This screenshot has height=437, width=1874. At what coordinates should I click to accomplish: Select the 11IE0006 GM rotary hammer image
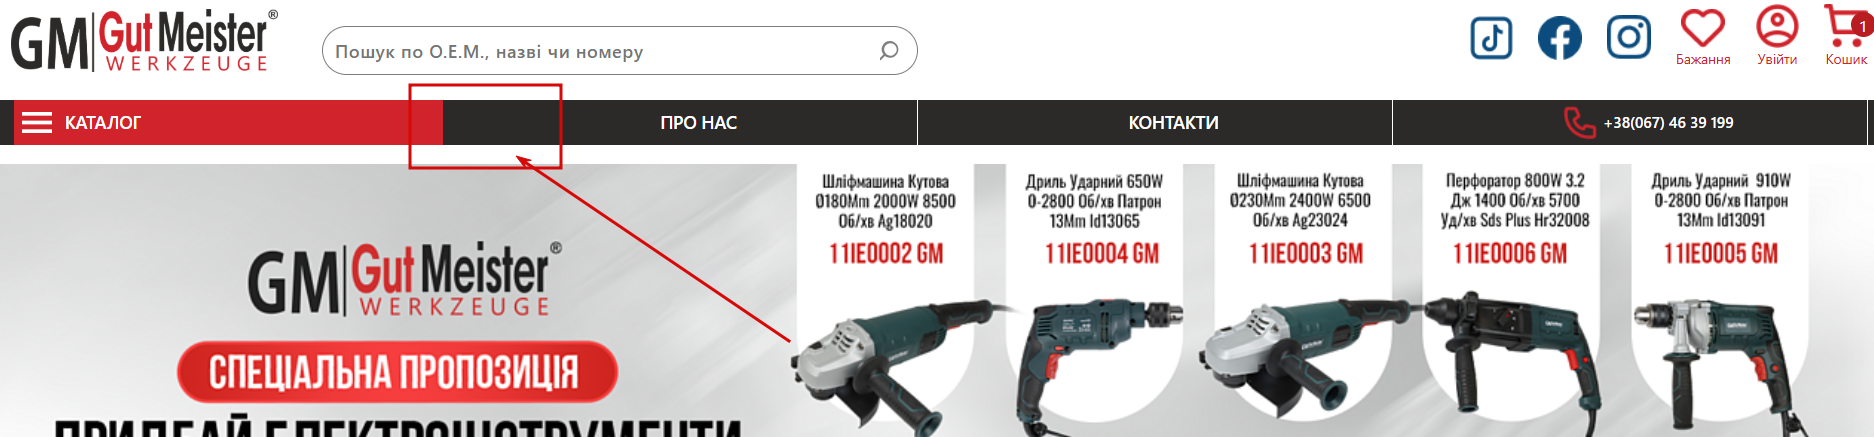click(x=1510, y=360)
